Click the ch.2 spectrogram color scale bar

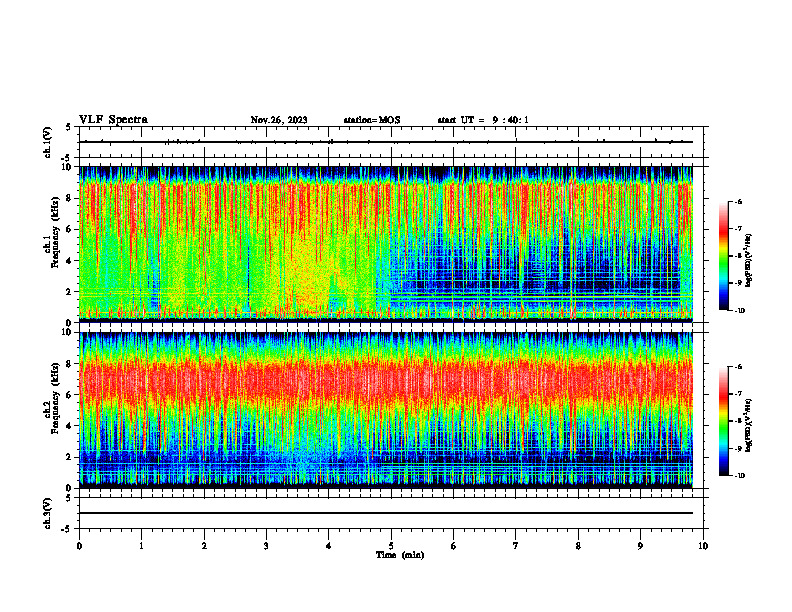click(x=723, y=421)
